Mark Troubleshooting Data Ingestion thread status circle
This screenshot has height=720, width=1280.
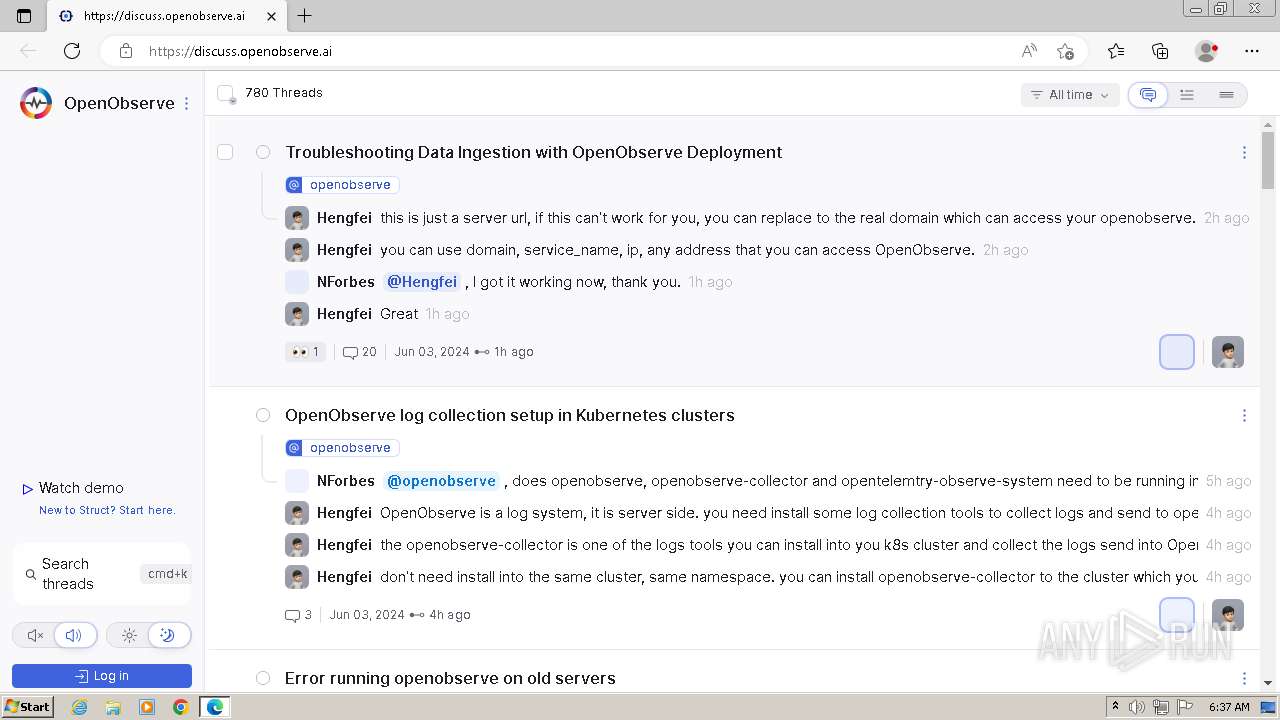click(x=263, y=152)
